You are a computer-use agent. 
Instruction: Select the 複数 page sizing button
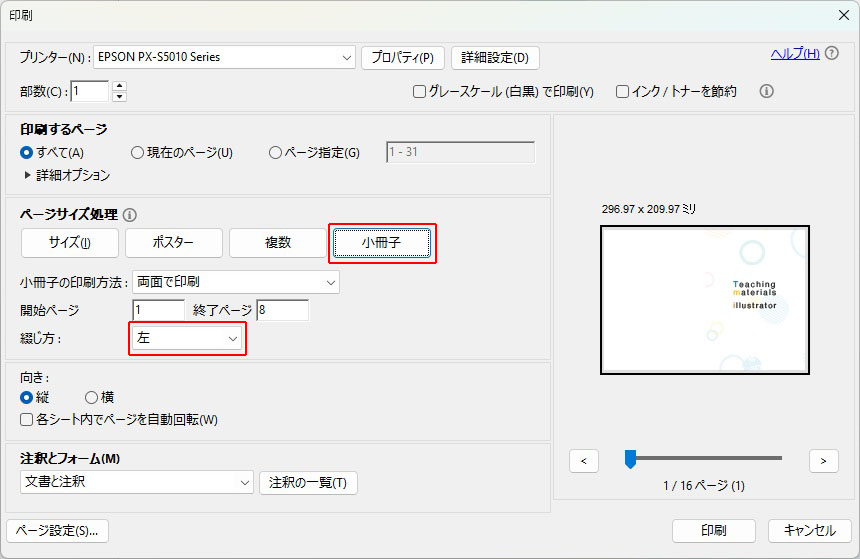278,242
